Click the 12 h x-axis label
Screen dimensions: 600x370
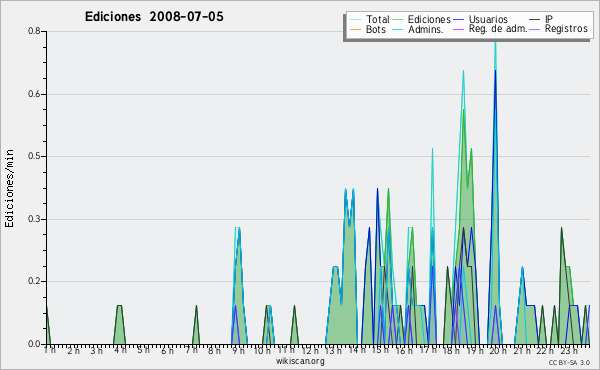[x=310, y=350]
